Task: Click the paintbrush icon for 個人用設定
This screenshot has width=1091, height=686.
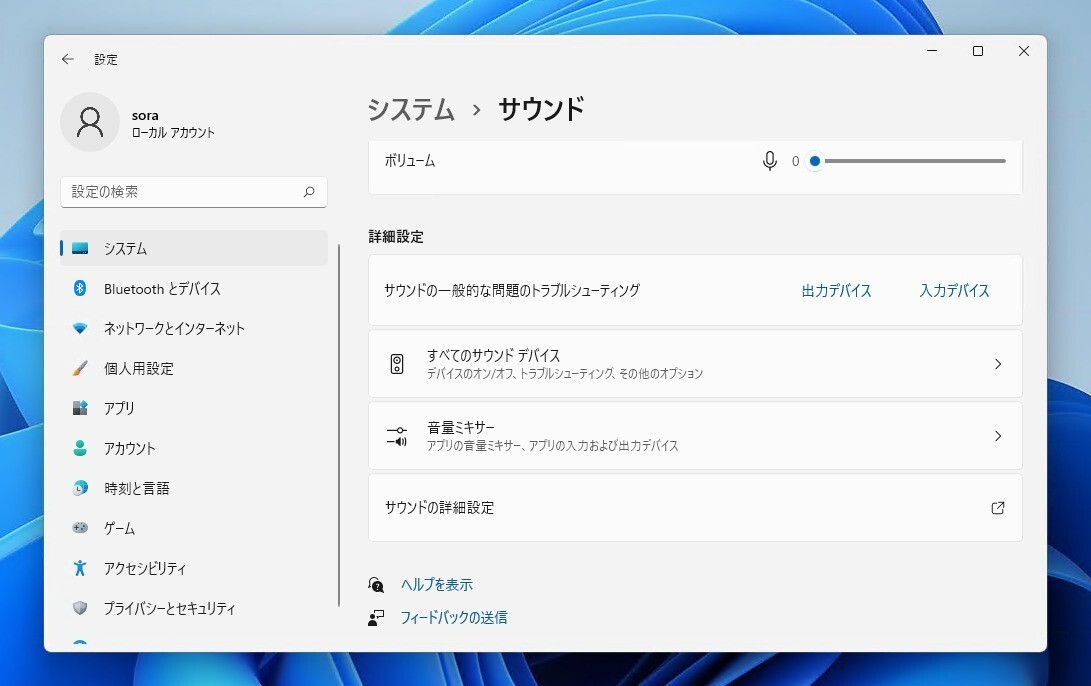Action: (x=80, y=368)
